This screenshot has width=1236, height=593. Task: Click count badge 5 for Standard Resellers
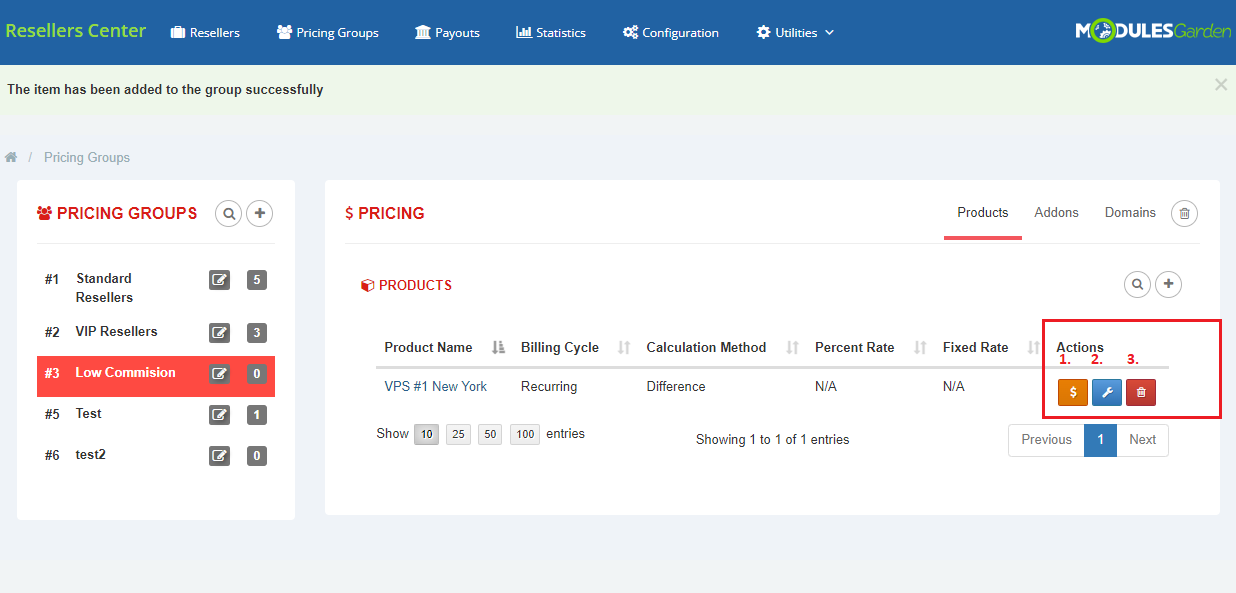coord(257,280)
